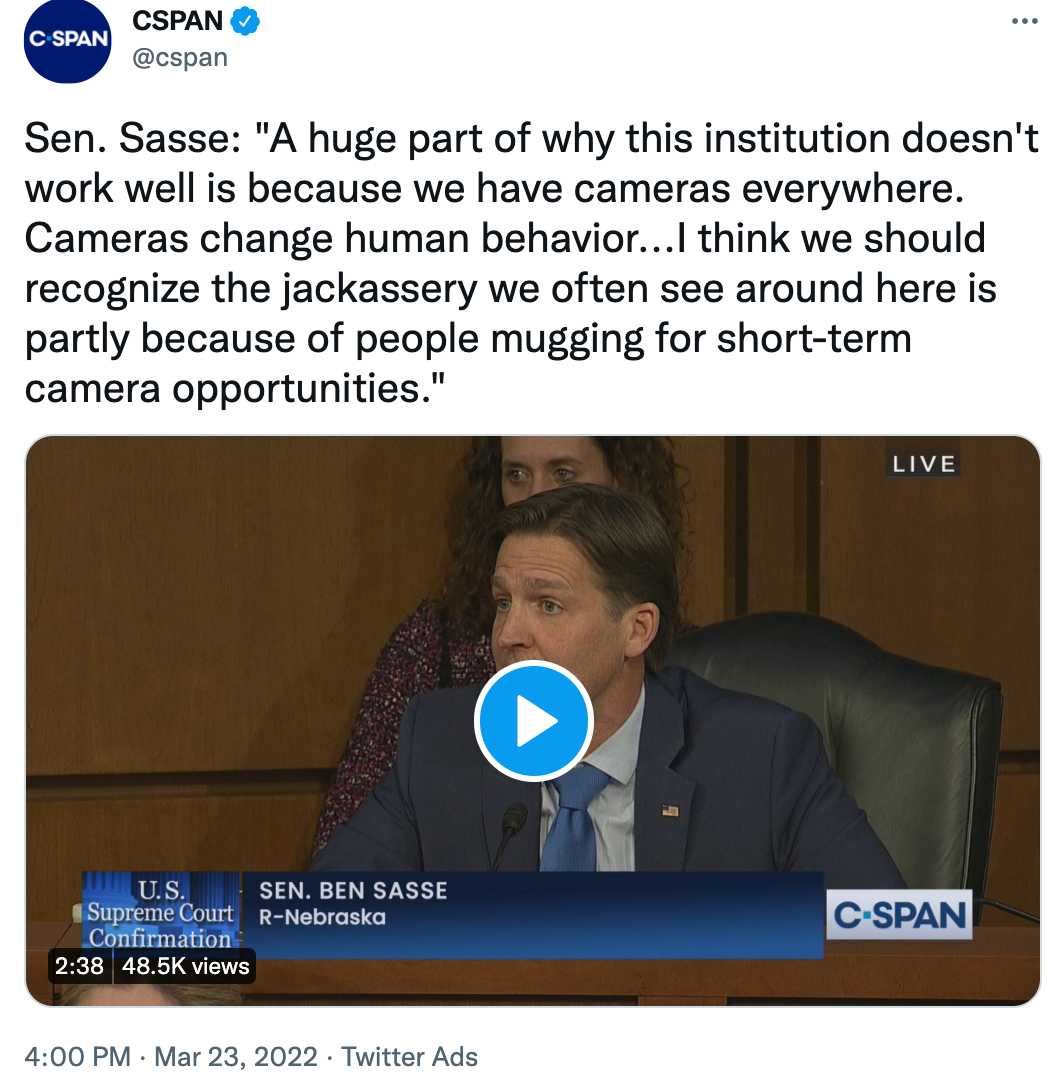The image size is (1062, 1086).
Task: Click the CSPAN profile avatar
Action: click(x=68, y=39)
